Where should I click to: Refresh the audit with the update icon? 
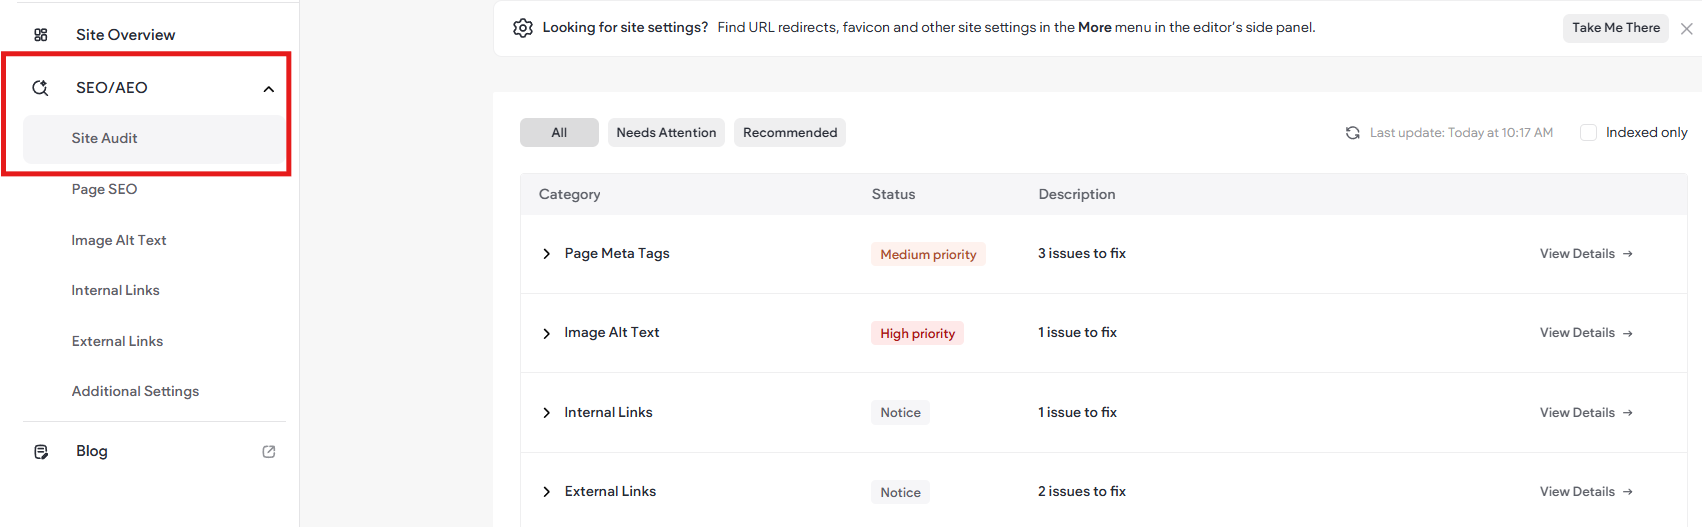point(1353,133)
